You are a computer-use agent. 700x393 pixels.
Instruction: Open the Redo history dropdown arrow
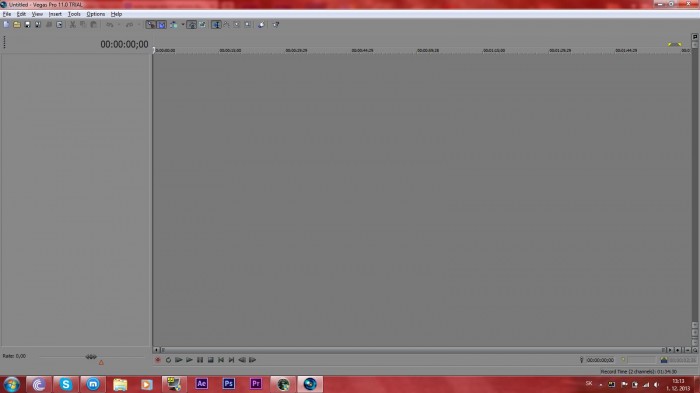click(138, 25)
